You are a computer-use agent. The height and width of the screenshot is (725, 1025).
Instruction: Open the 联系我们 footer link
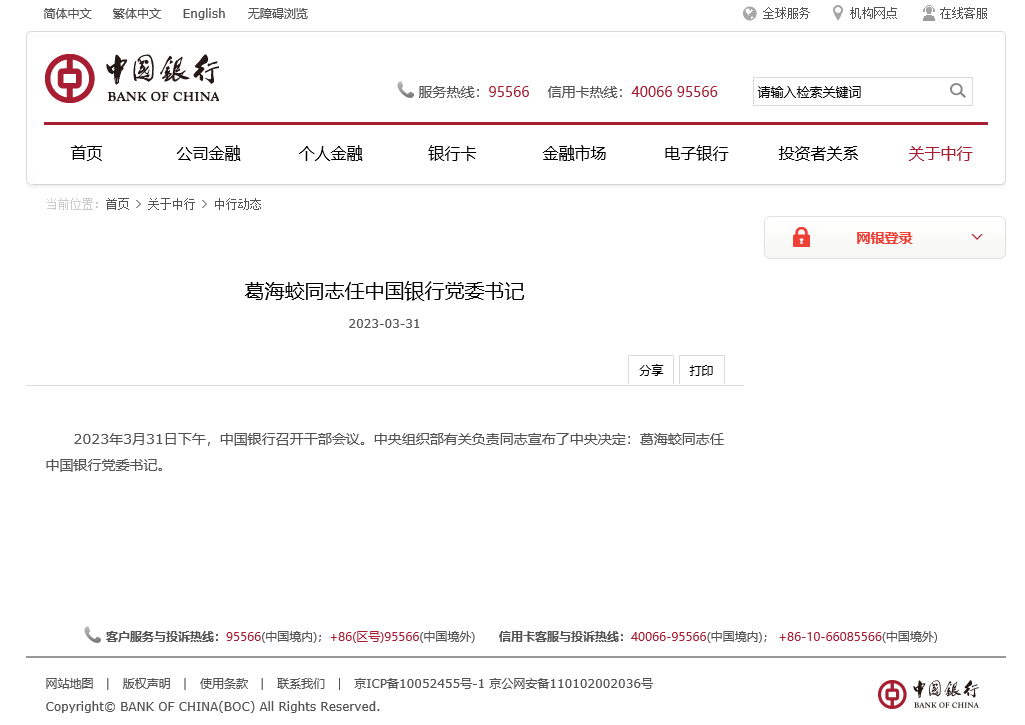pos(301,683)
